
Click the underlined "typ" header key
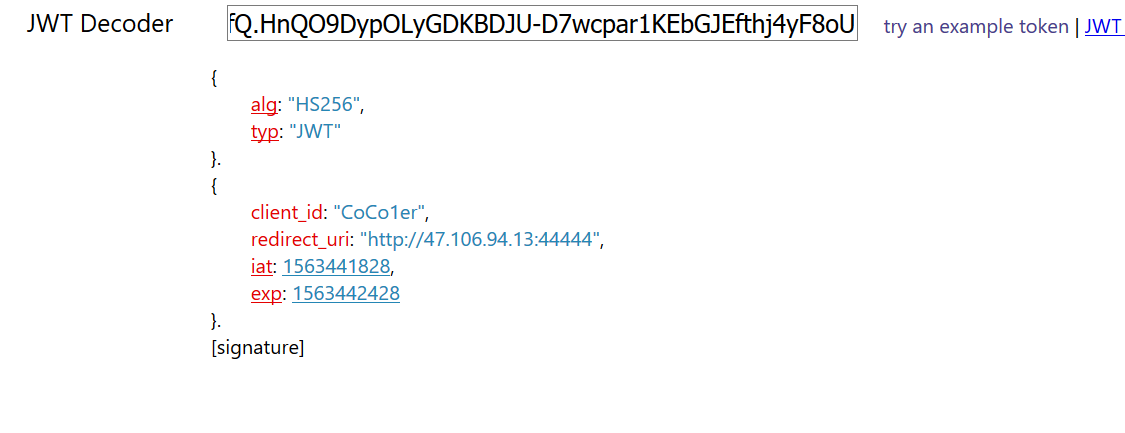pyautogui.click(x=264, y=132)
